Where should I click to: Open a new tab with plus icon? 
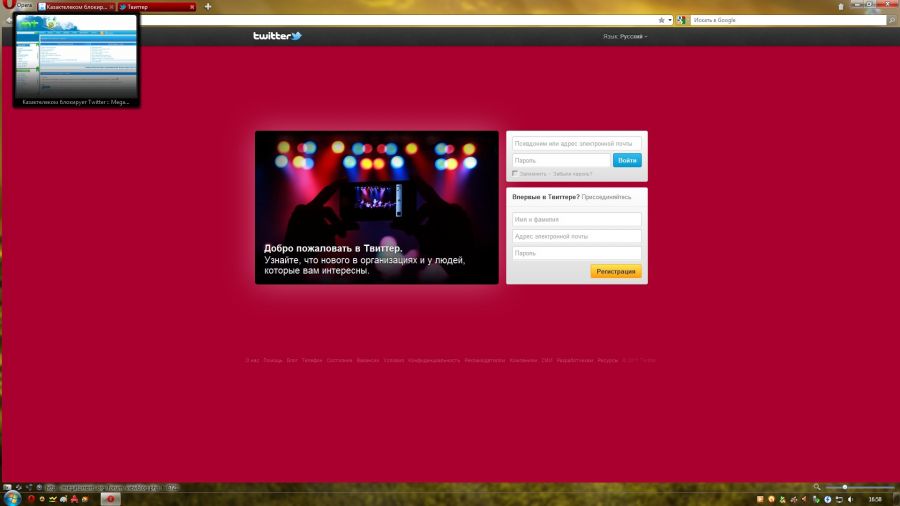click(x=208, y=7)
